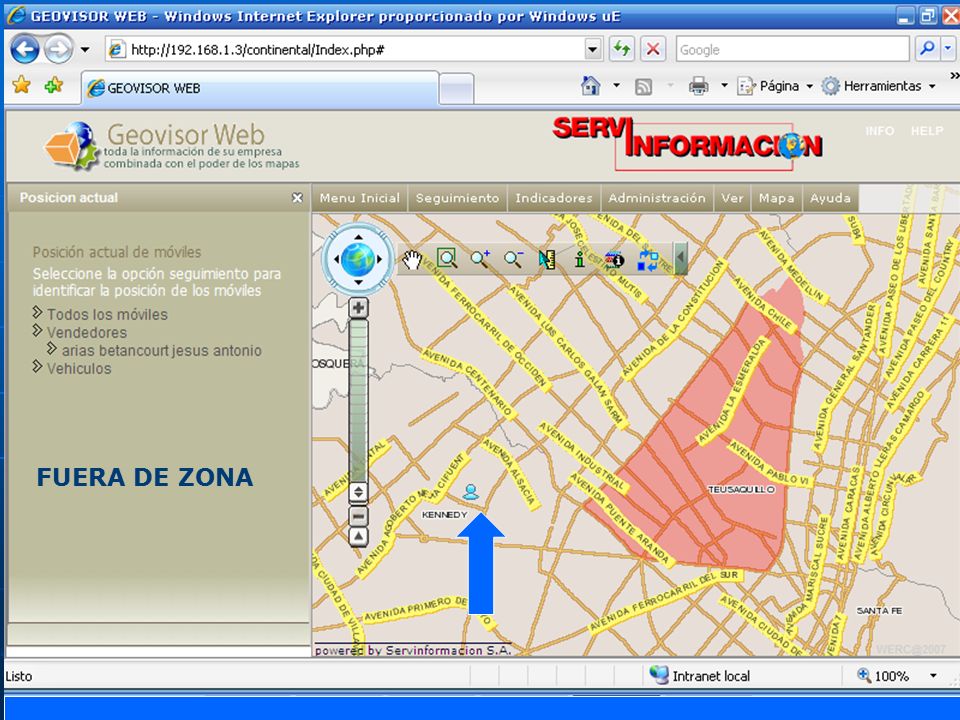Click the browser back button
Screen dimensions: 960x720
tap(25, 50)
